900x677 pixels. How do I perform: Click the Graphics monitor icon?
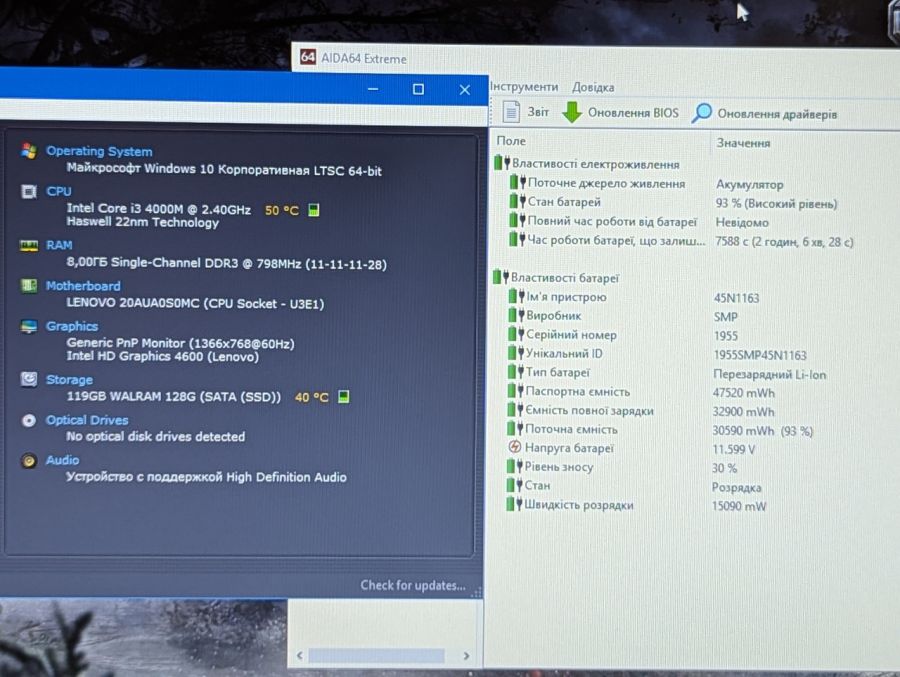click(x=29, y=326)
